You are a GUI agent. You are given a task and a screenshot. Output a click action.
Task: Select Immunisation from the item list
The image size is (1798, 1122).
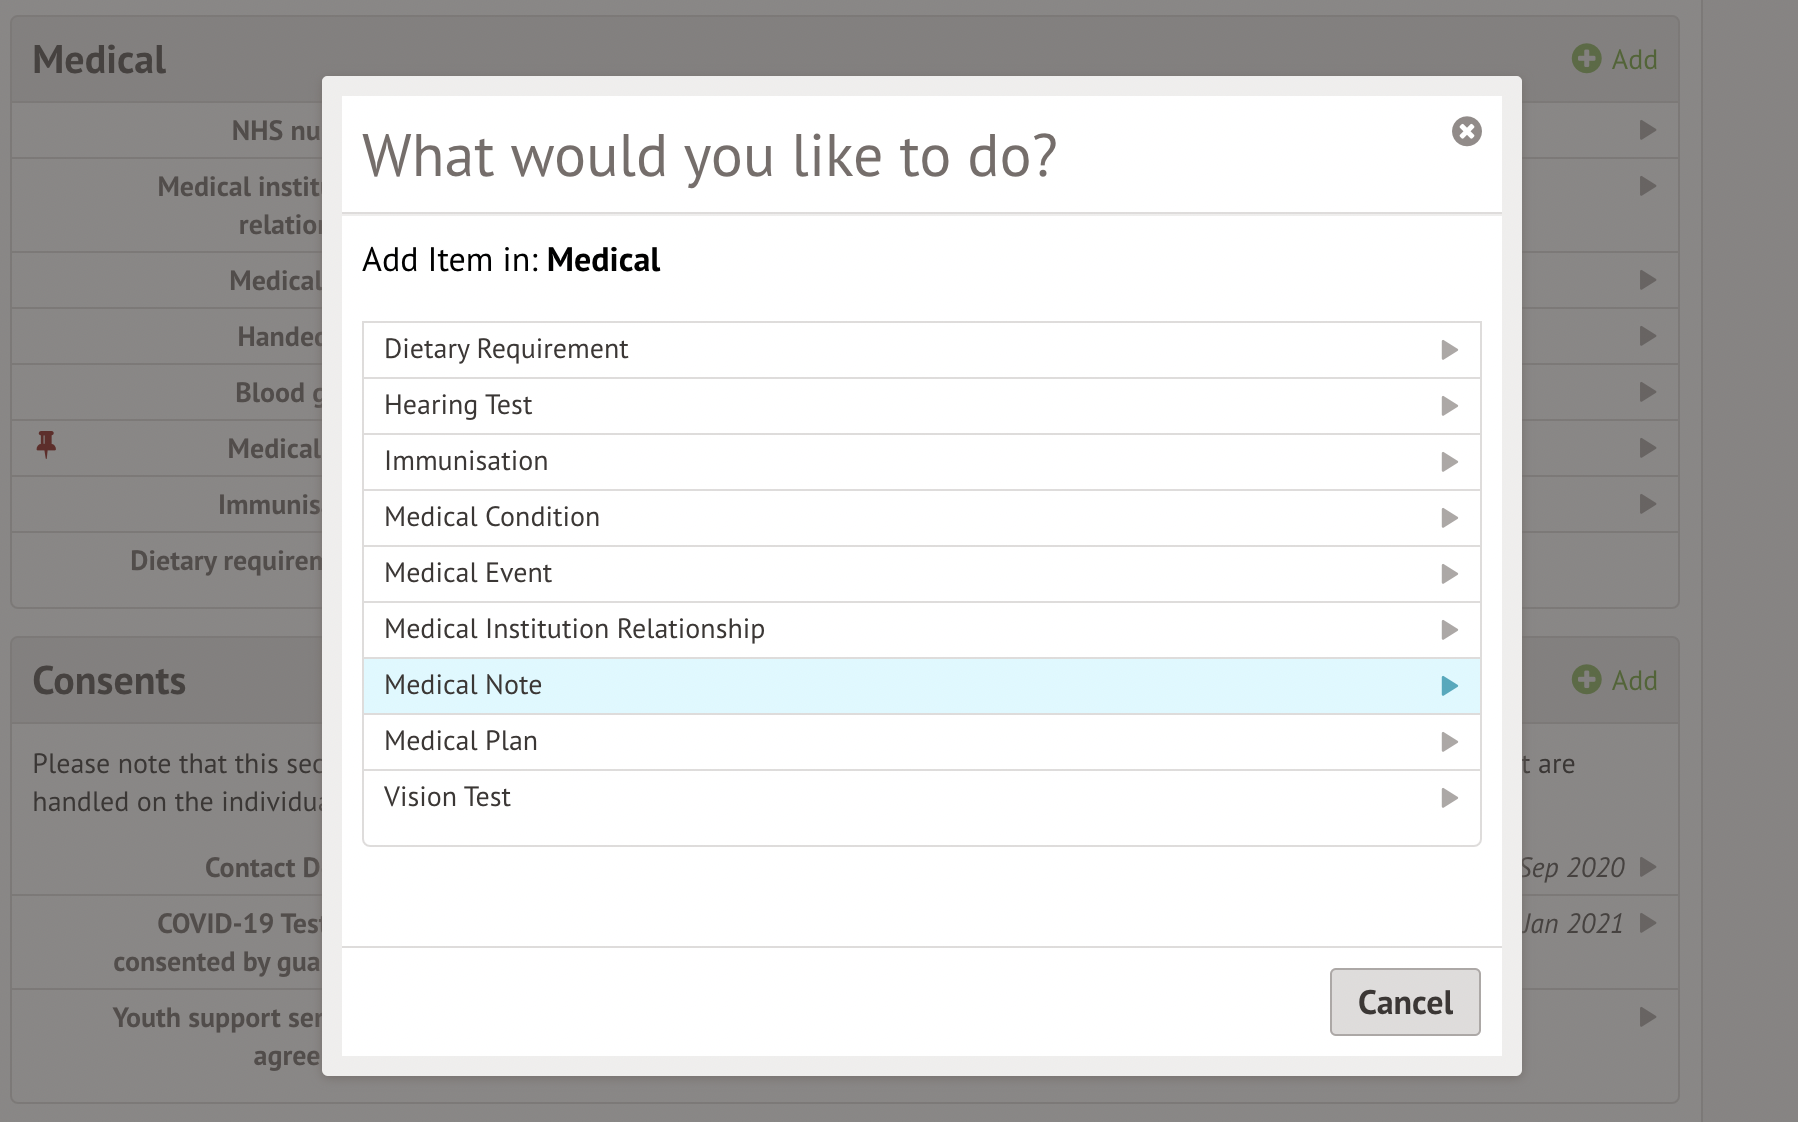pyautogui.click(x=466, y=461)
